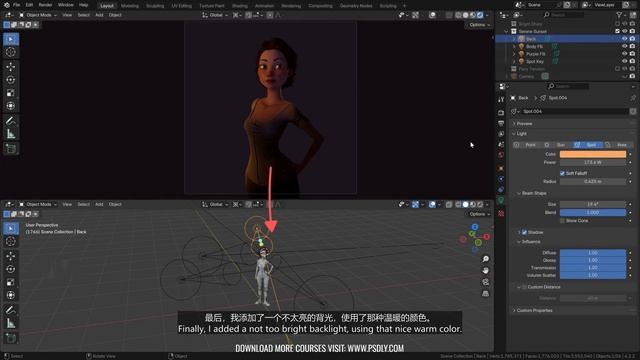Open the Render menu
This screenshot has height=360, width=640.
(45, 5)
